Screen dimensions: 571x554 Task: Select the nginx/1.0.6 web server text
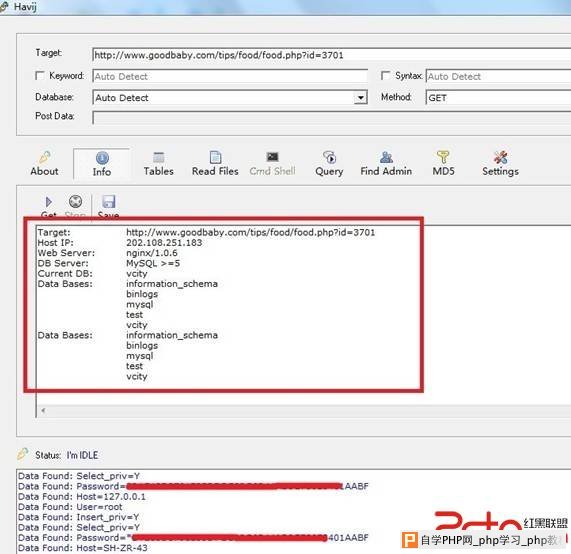[x=152, y=253]
